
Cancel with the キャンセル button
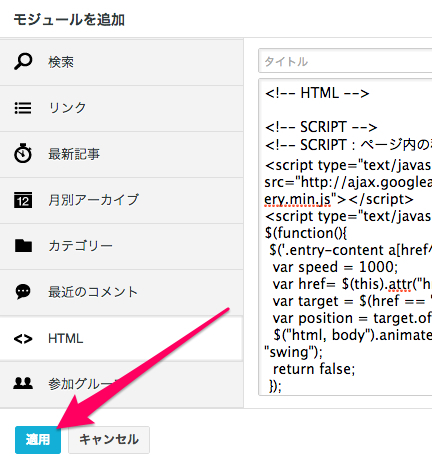pos(109,440)
